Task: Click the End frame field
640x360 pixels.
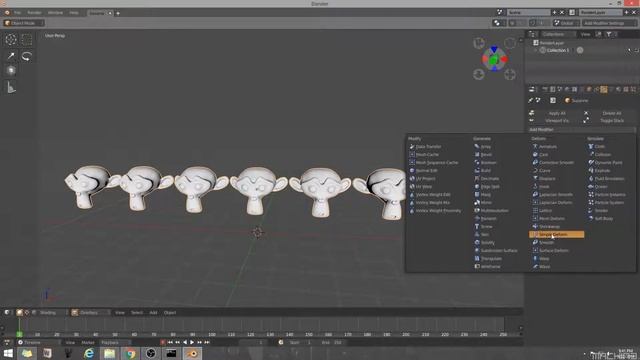Action: pos(331,342)
